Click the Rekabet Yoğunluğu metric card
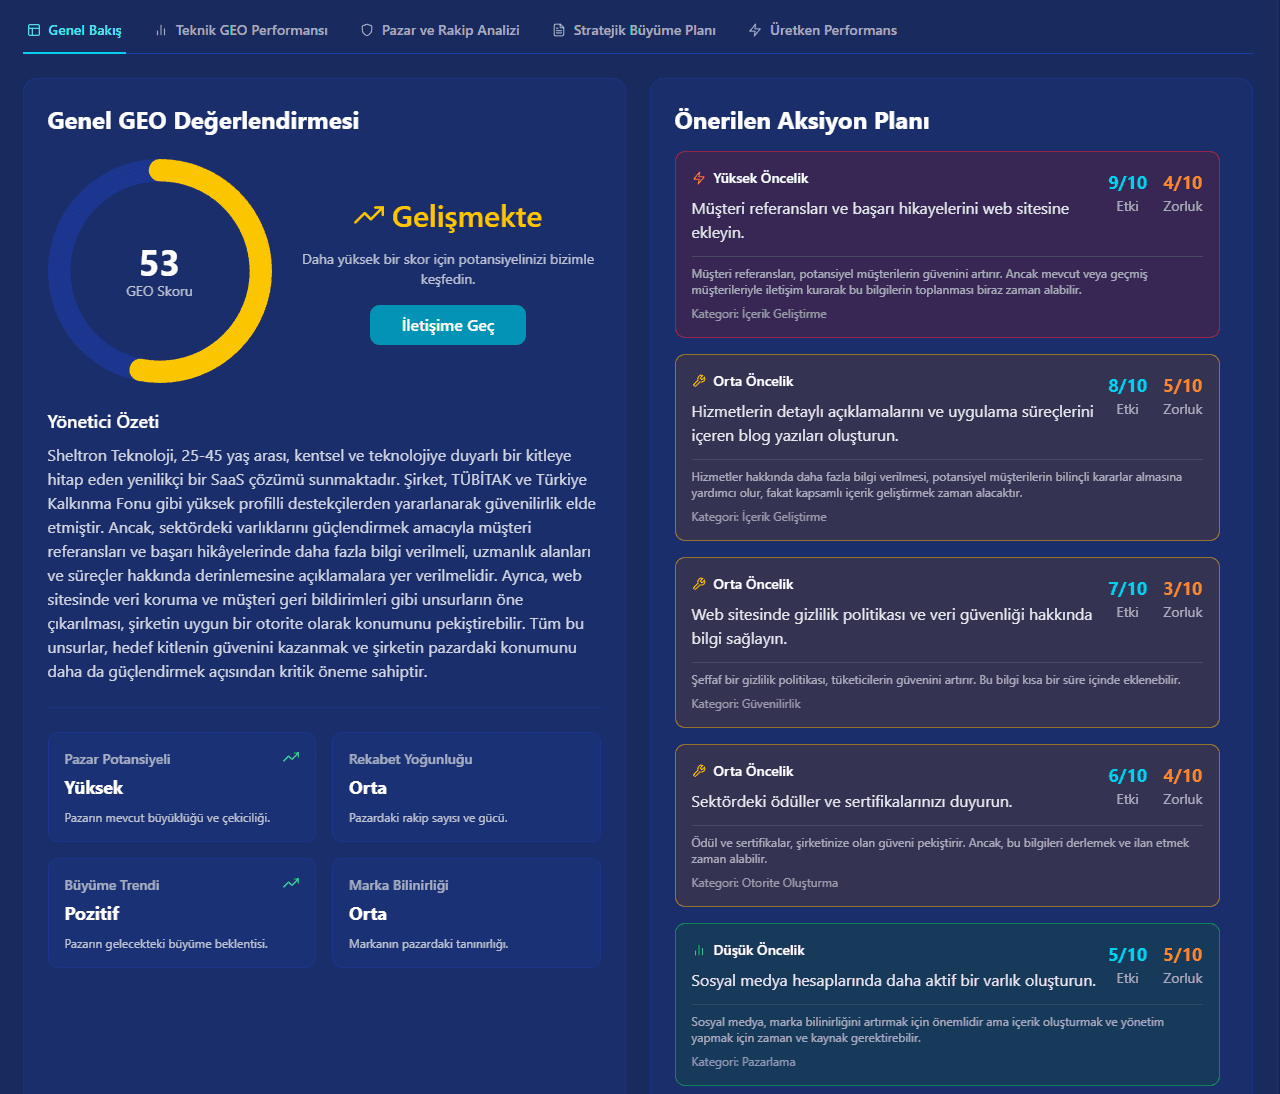1280x1094 pixels. click(466, 787)
